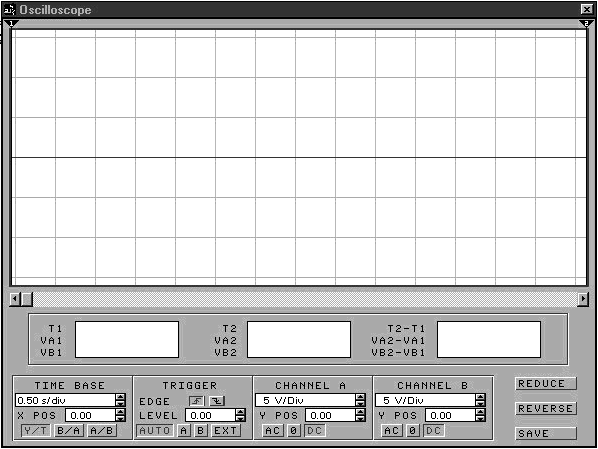The width and height of the screenshot is (598, 449).
Task: Decrease Channel A Y POS
Action: (360, 418)
